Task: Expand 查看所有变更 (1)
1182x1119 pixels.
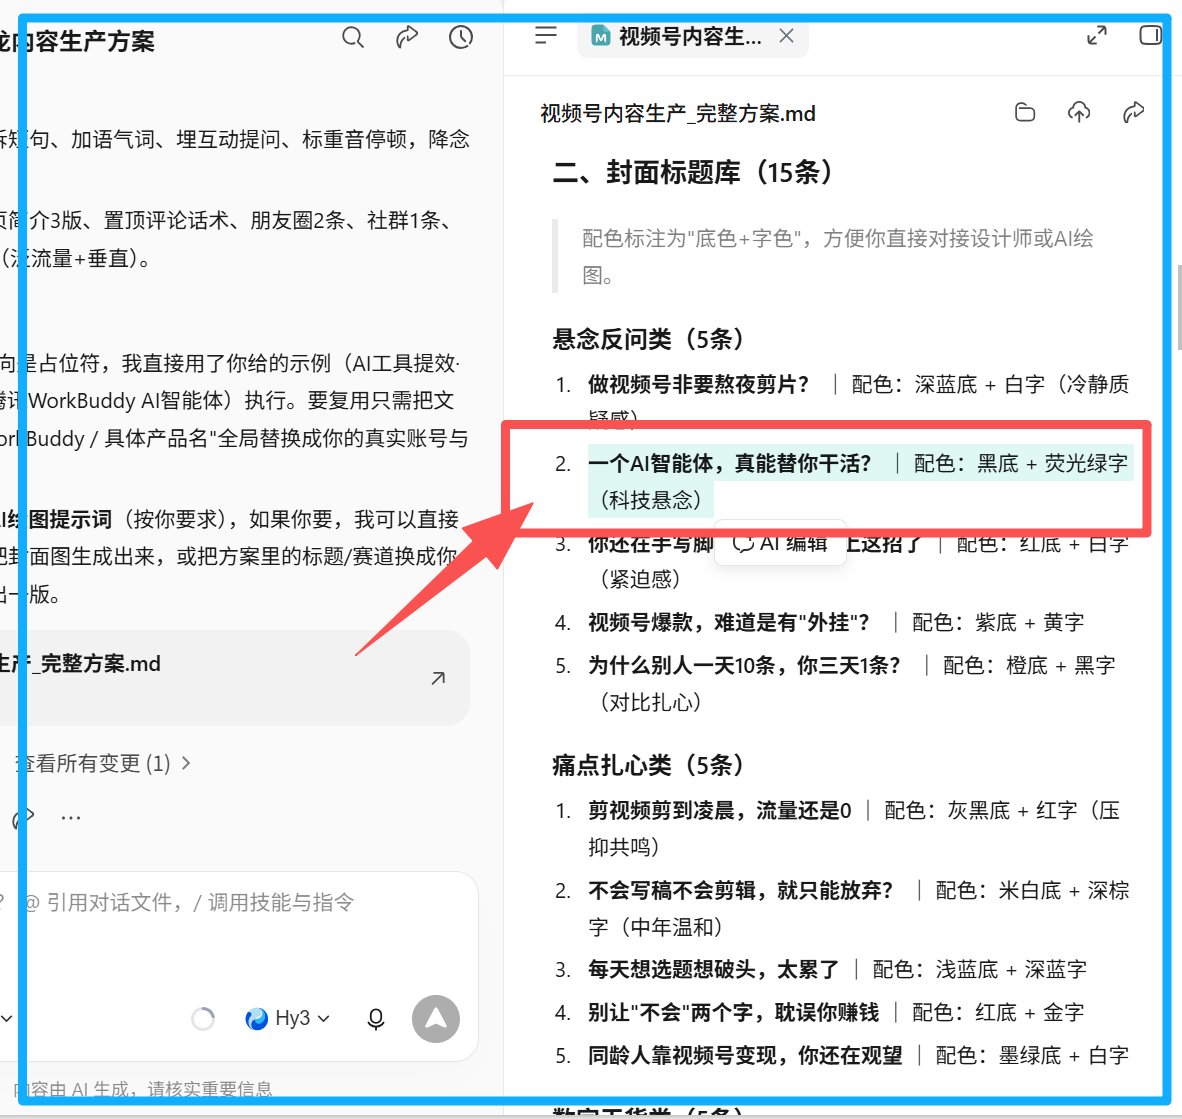Action: (x=103, y=763)
